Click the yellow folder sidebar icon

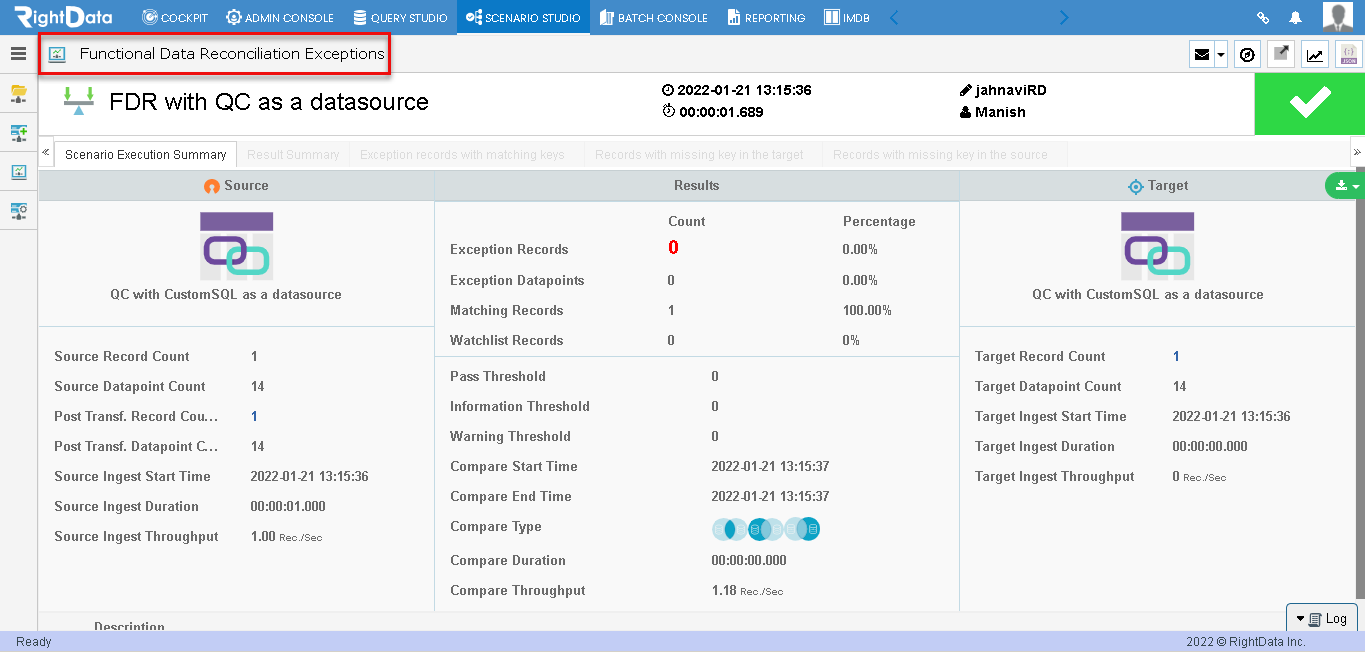pos(18,94)
